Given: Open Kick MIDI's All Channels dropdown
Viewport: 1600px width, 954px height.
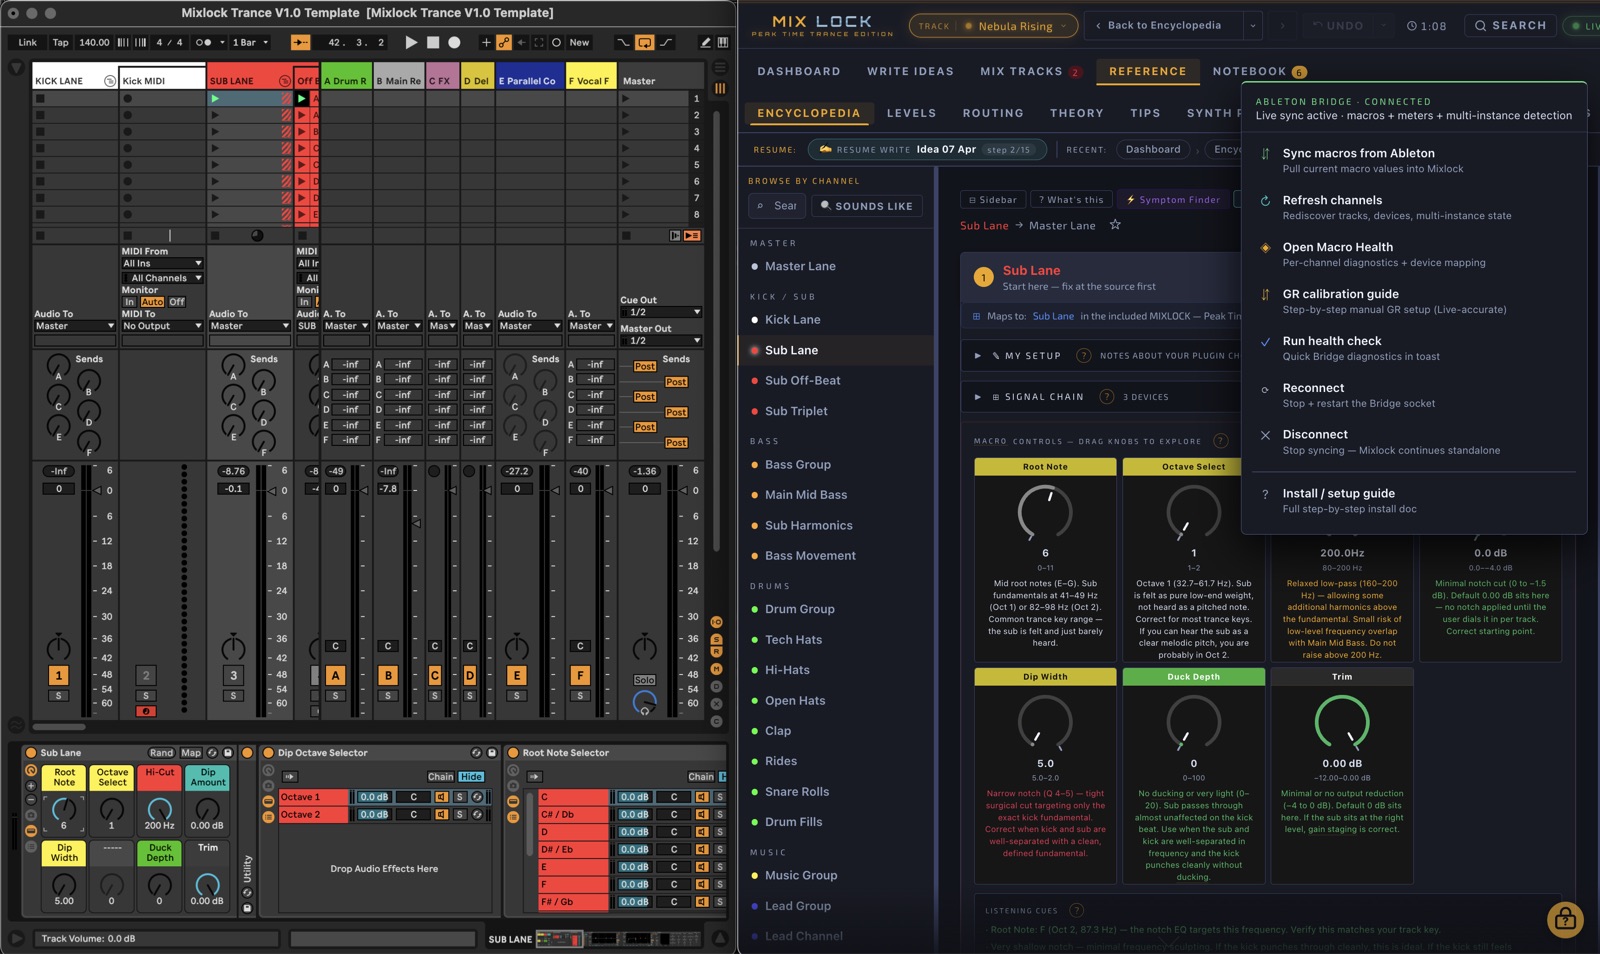Looking at the screenshot, I should [162, 278].
